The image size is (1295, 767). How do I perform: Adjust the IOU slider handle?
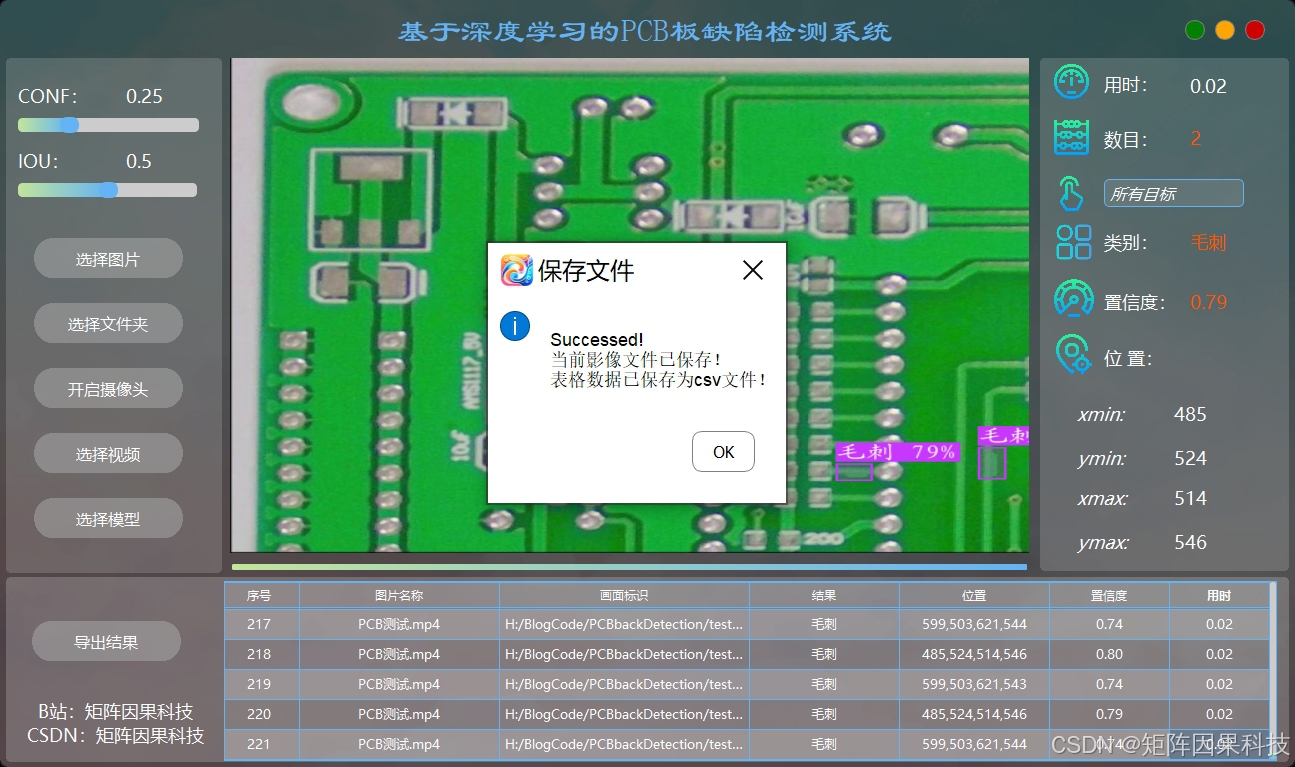108,190
